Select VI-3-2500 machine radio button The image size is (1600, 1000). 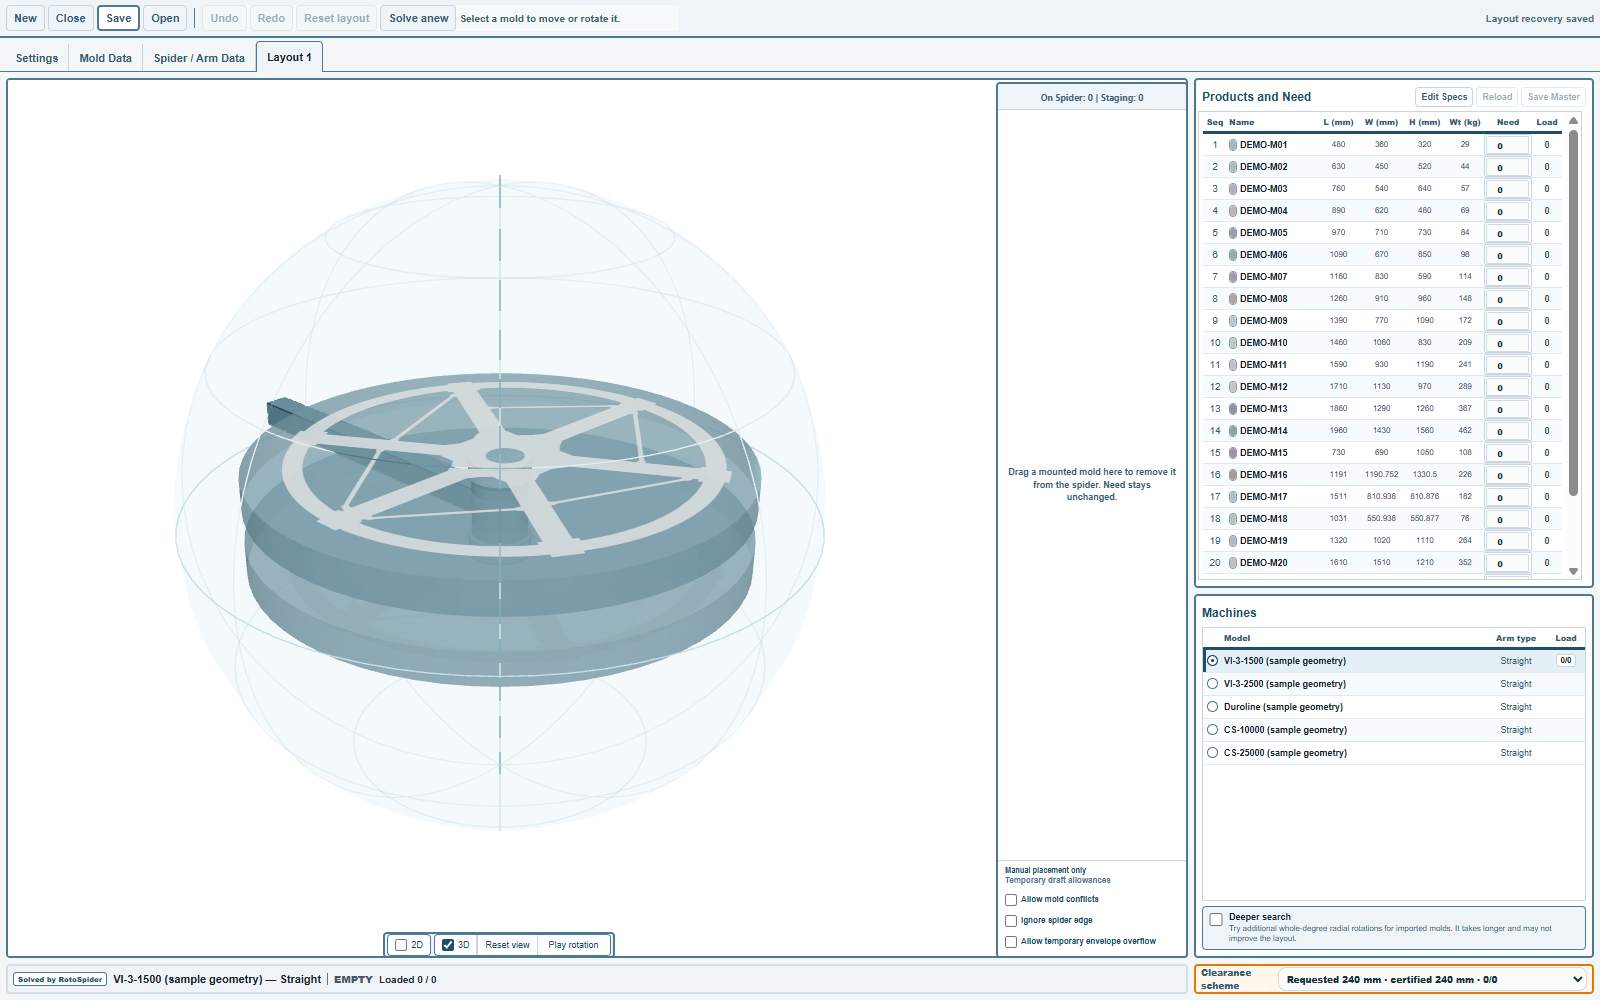1212,684
